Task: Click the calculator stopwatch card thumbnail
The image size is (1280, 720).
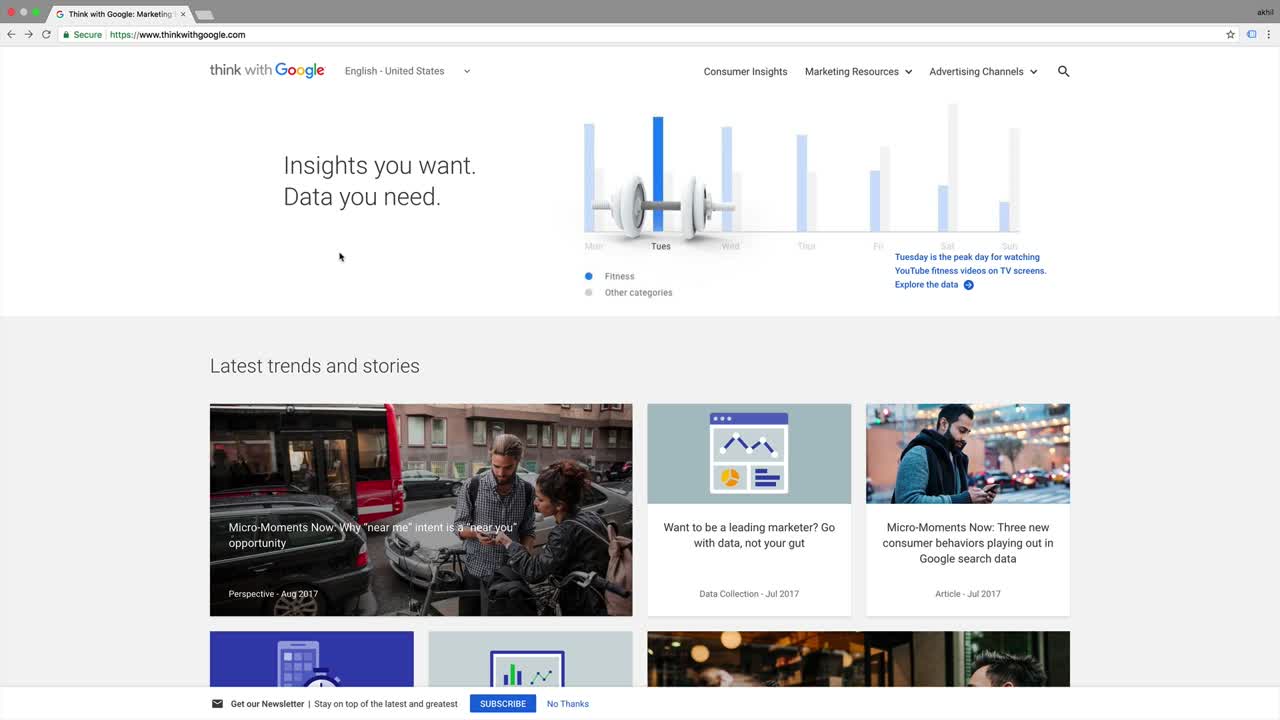Action: tap(312, 659)
